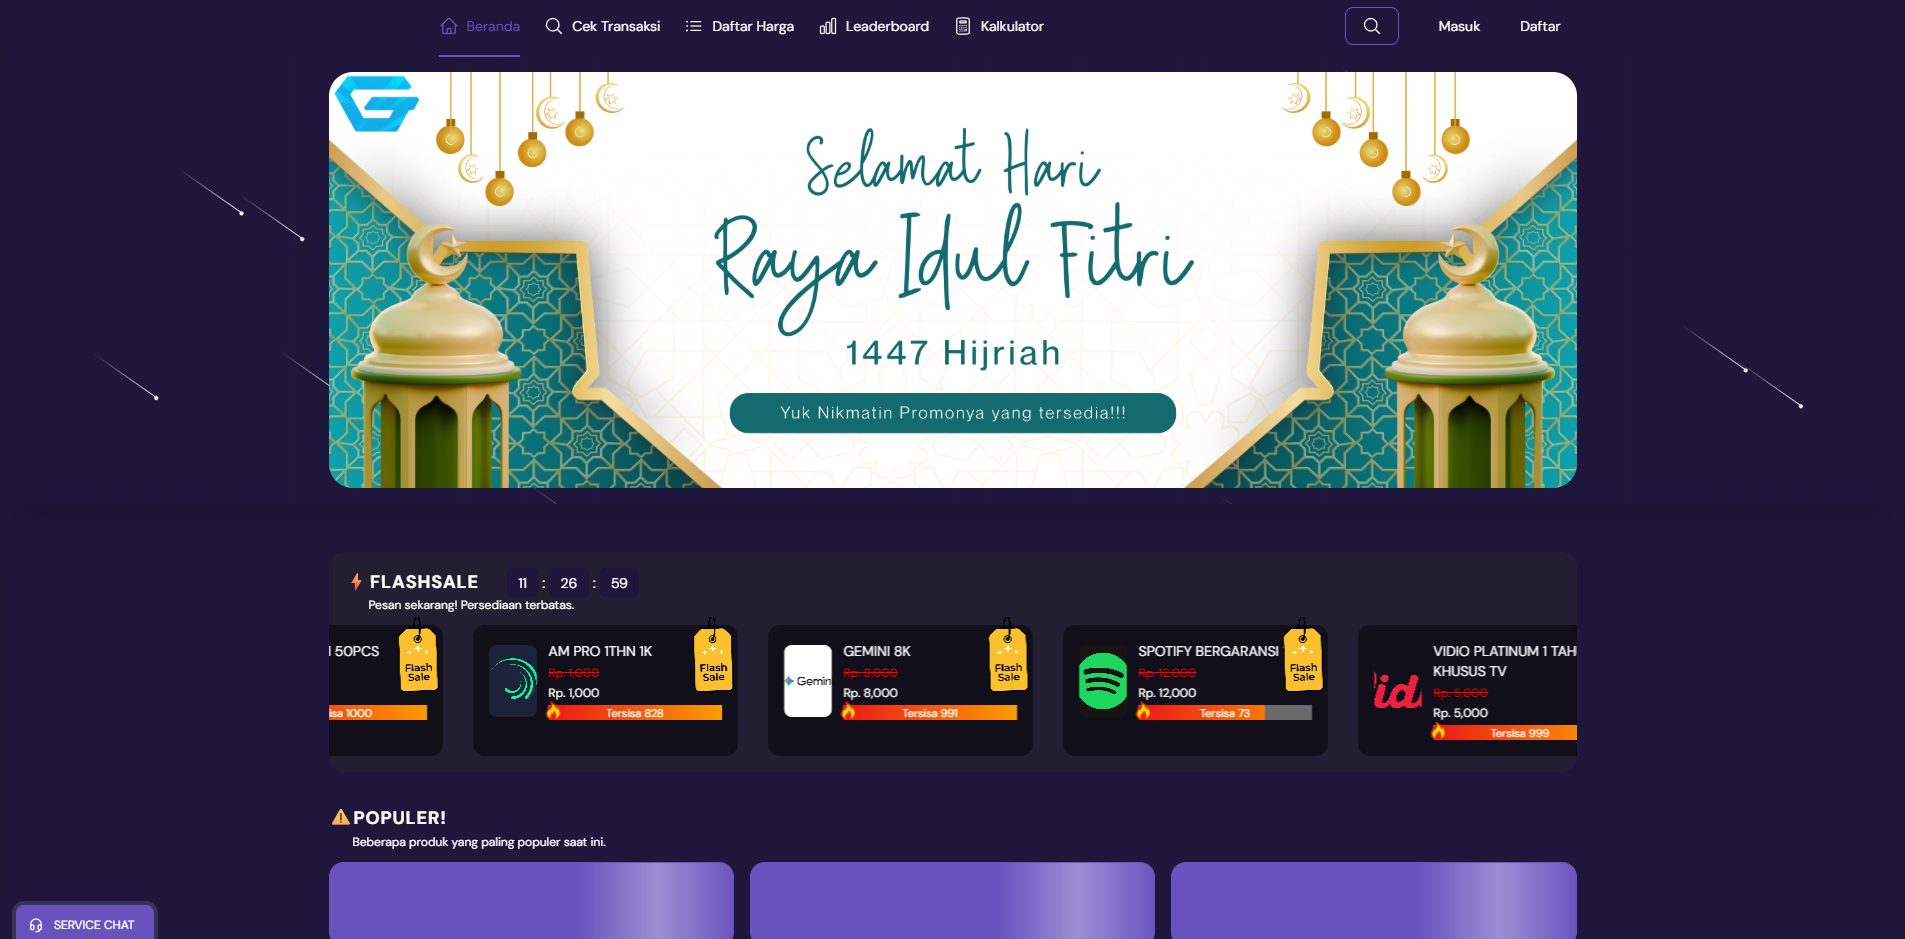
Task: Open the Idul Fitri promotional banner
Action: [x=952, y=280]
